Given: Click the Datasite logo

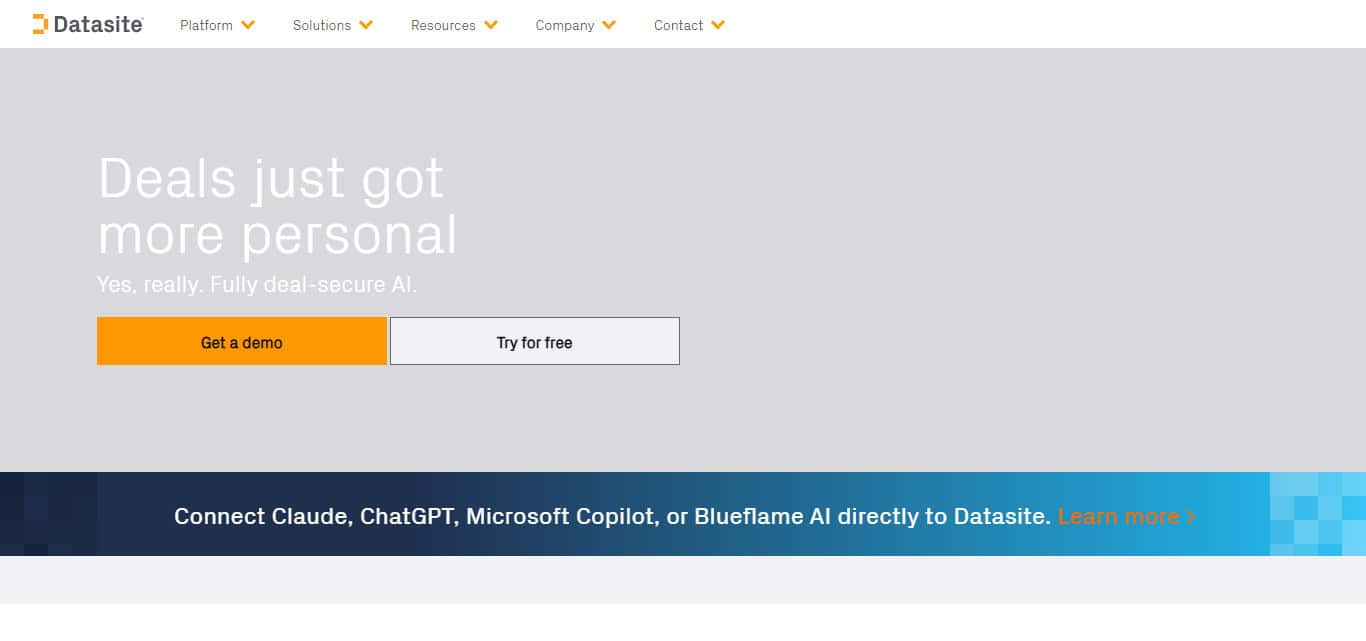Looking at the screenshot, I should tap(88, 25).
